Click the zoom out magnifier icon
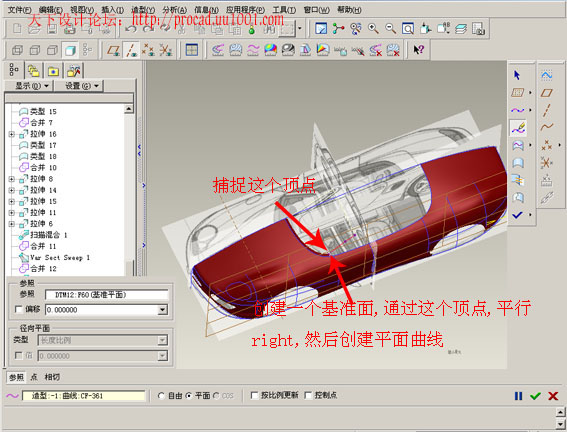 point(391,29)
